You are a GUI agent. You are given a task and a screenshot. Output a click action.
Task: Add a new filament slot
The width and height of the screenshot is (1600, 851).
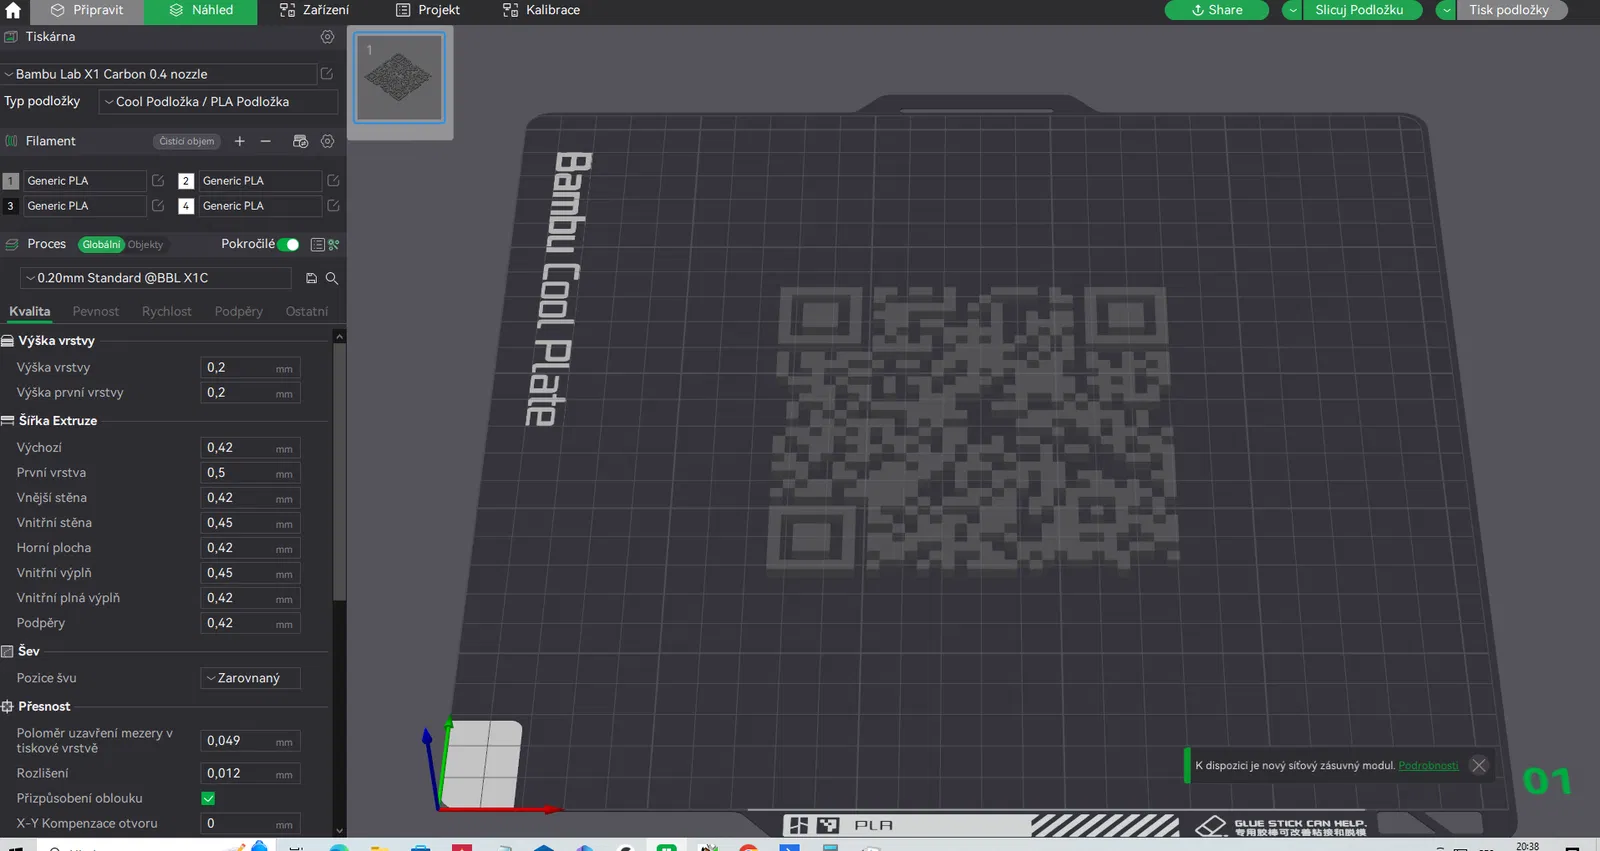tap(239, 141)
